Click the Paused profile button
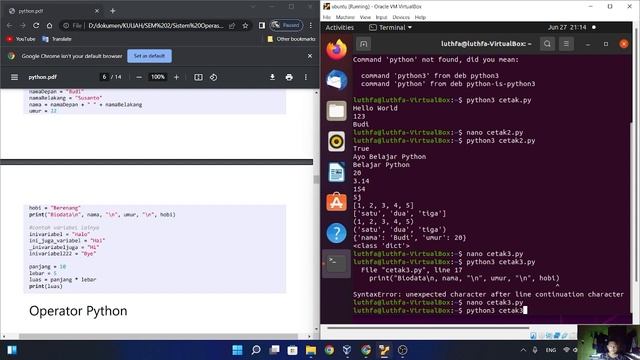Viewport: 640px width, 360px height. pos(286,25)
